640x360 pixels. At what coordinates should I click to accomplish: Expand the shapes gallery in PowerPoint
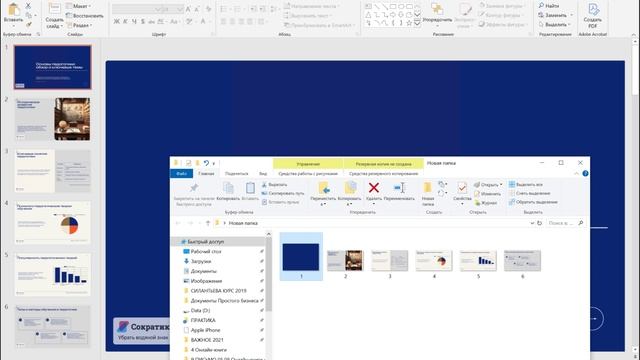[x=417, y=23]
